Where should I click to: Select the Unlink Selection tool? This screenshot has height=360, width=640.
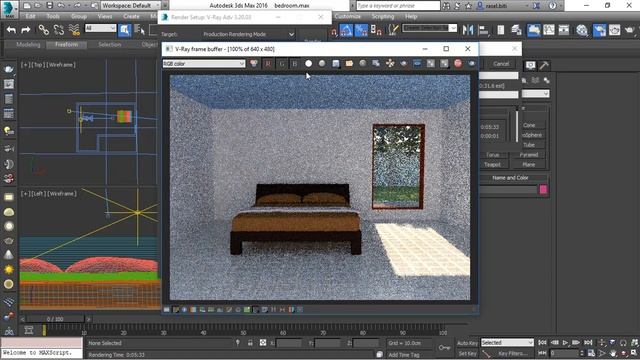(x=59, y=30)
